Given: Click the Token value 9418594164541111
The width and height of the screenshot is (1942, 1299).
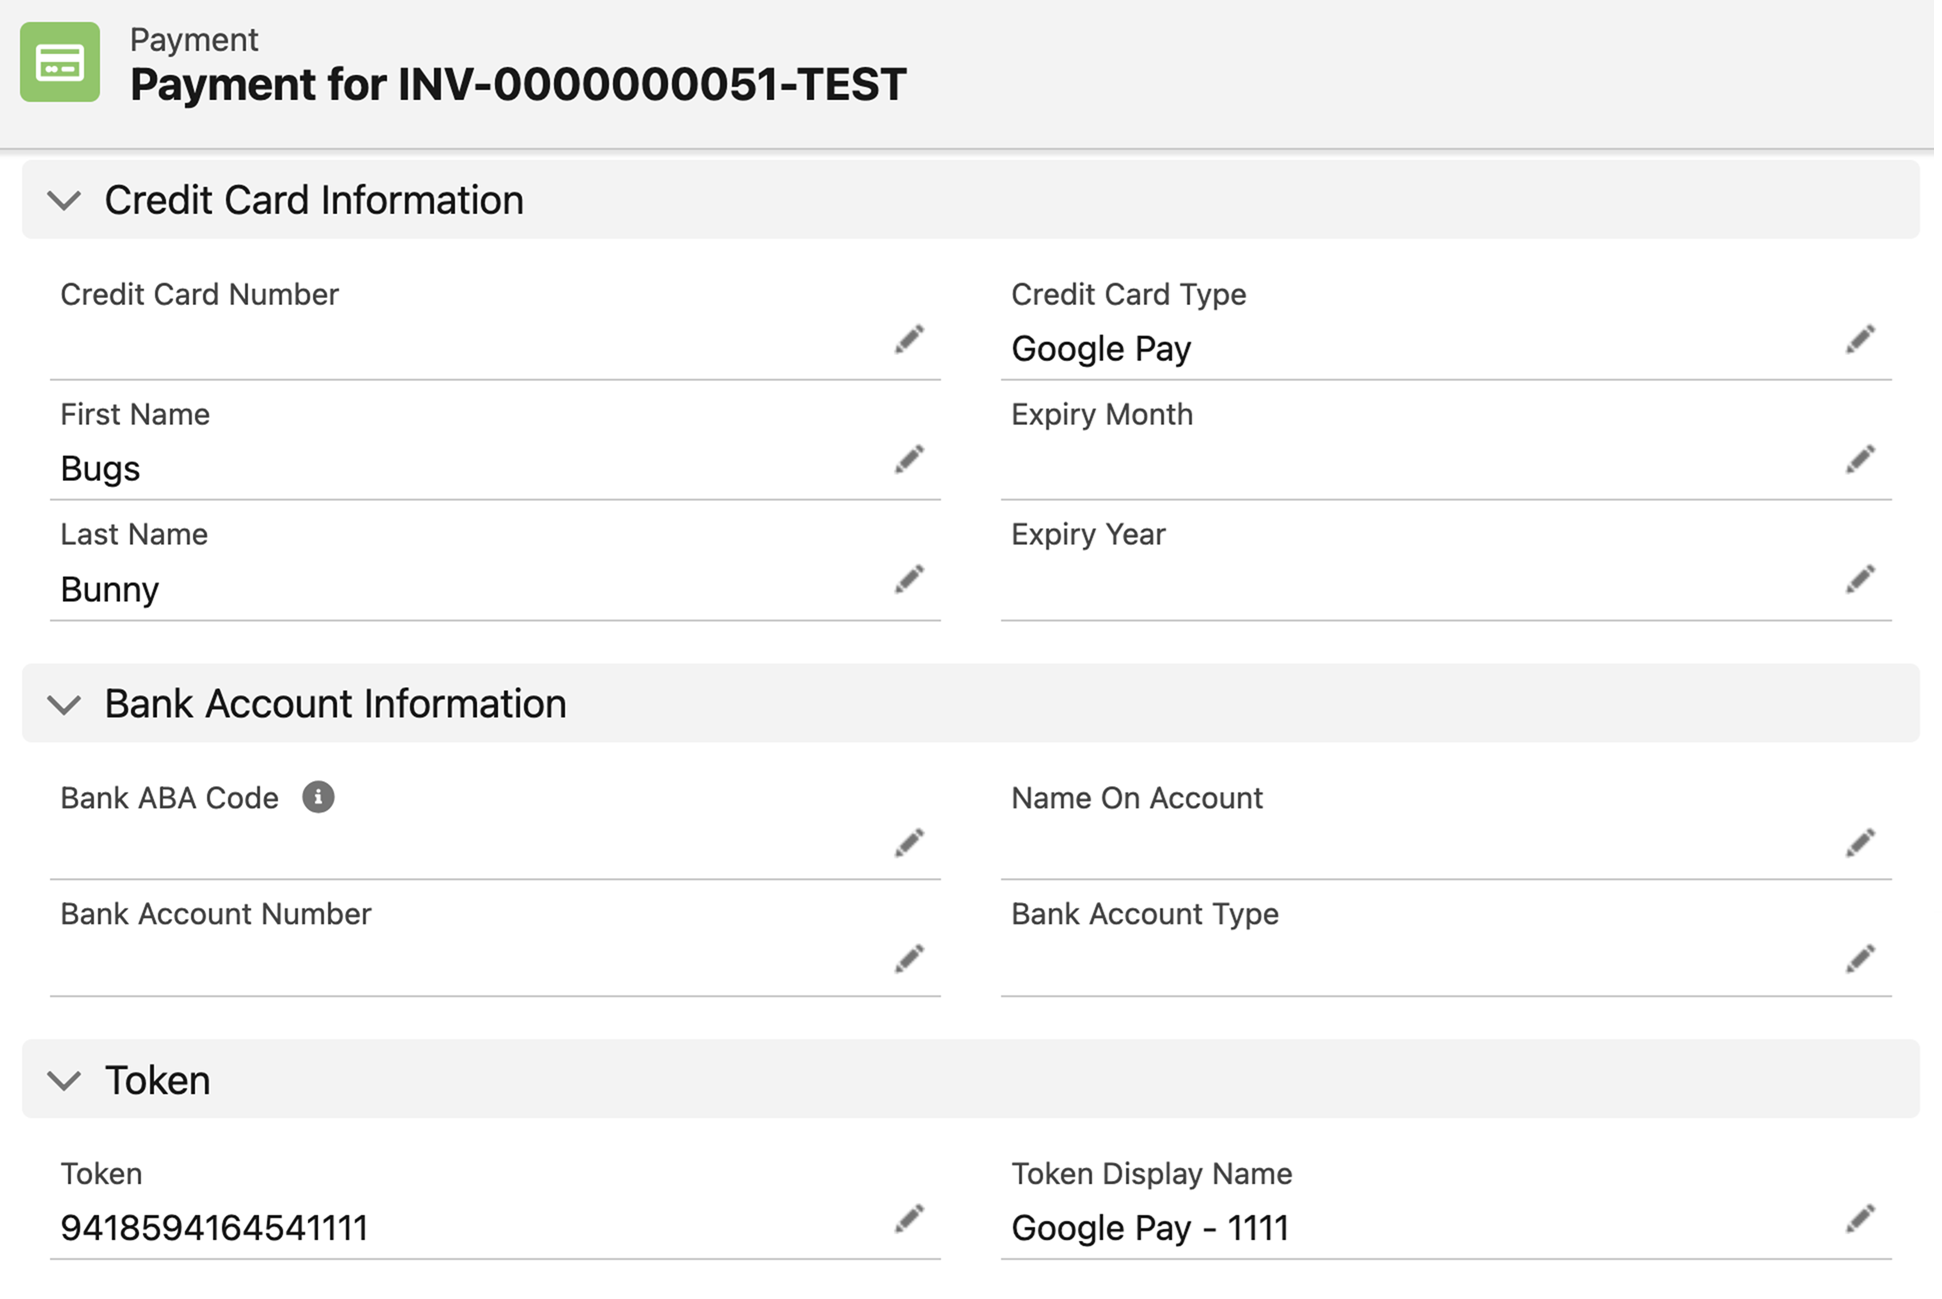Looking at the screenshot, I should pos(214,1228).
